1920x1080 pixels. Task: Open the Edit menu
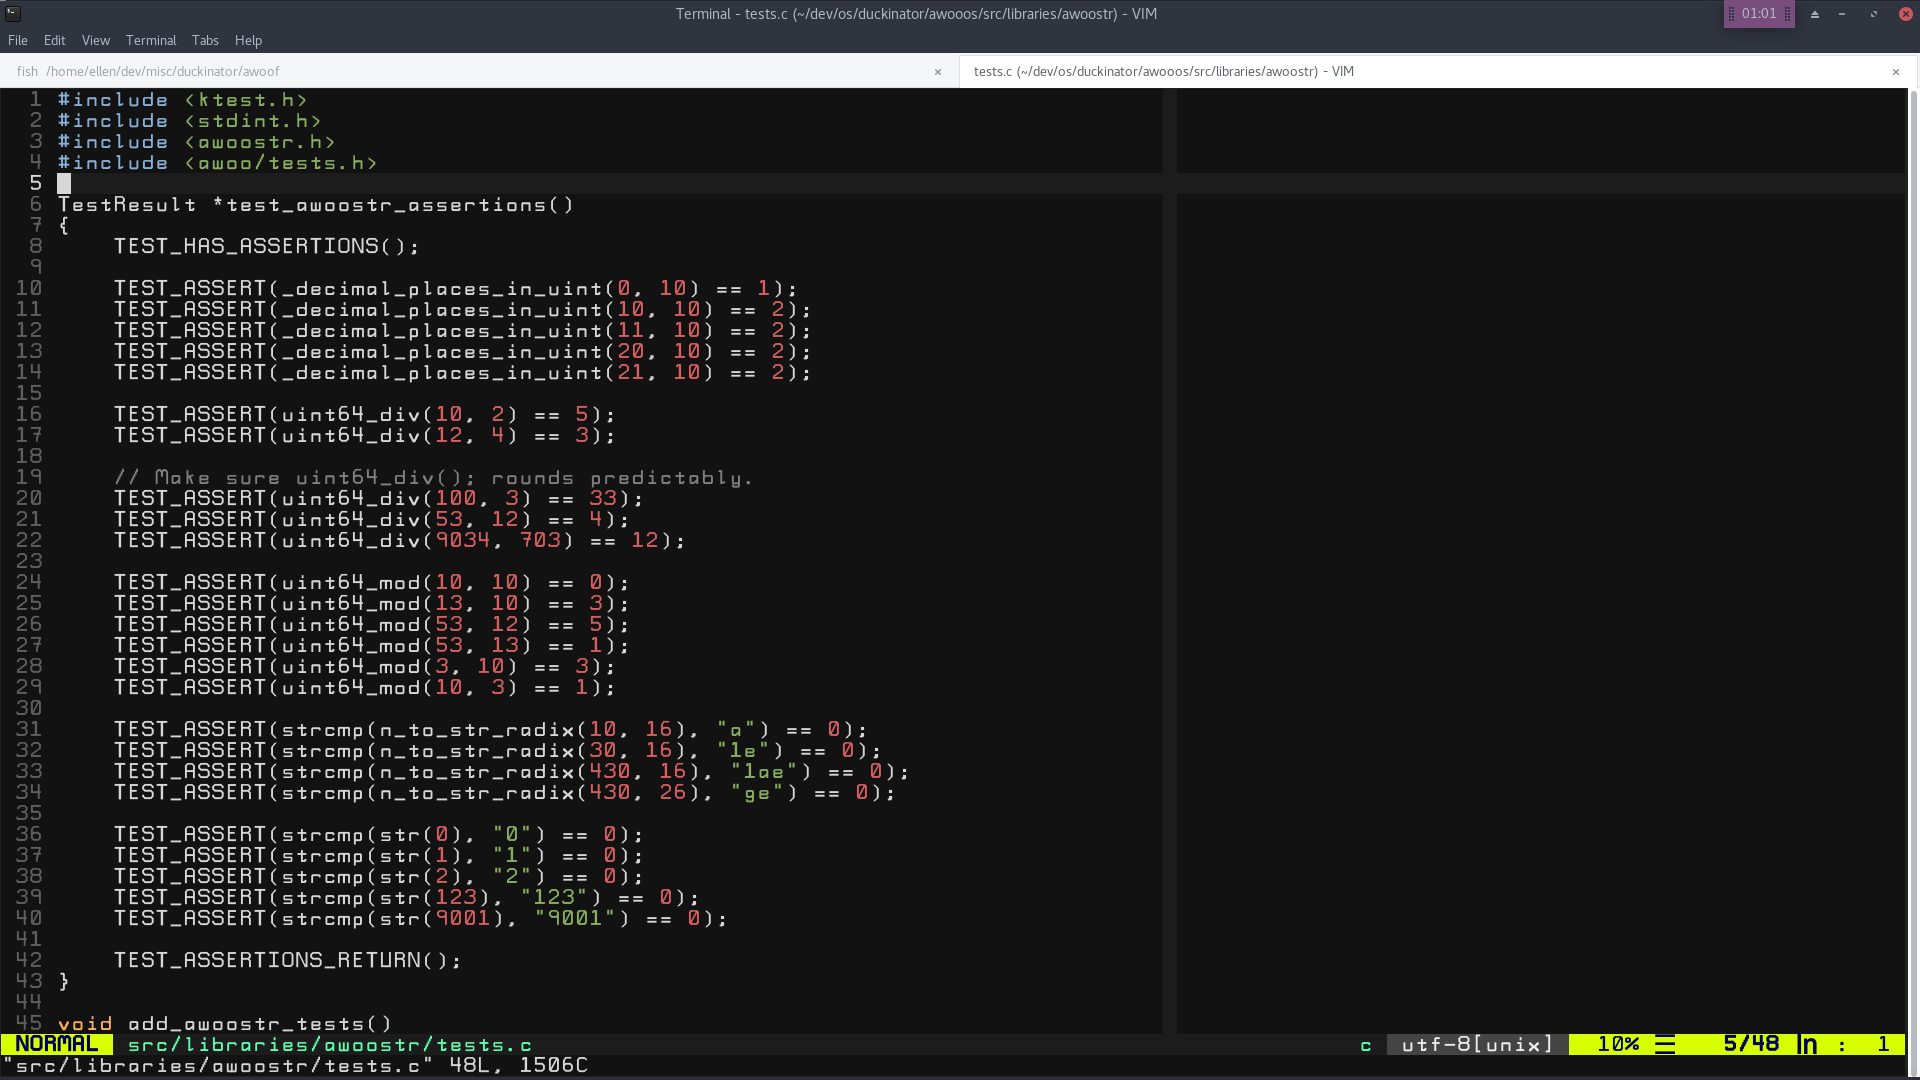click(55, 41)
